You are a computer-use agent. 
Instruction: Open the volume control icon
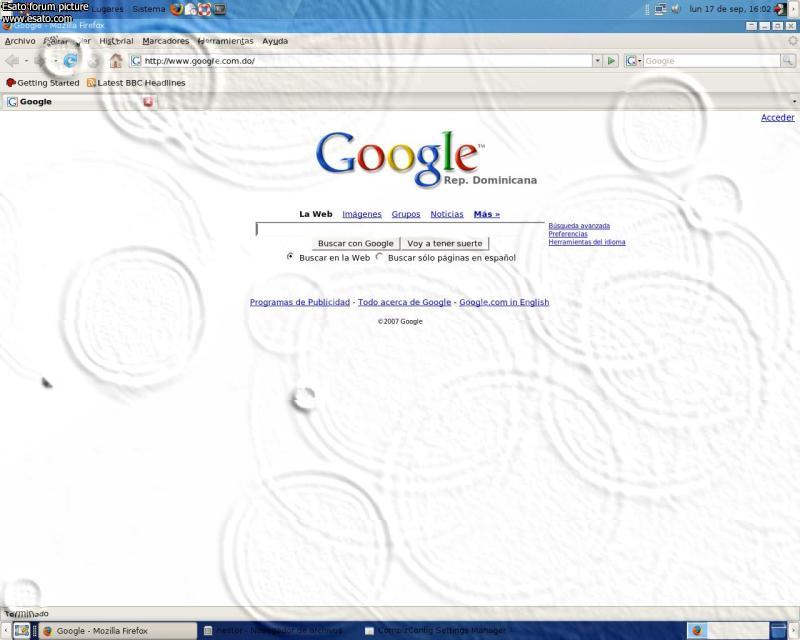click(676, 9)
